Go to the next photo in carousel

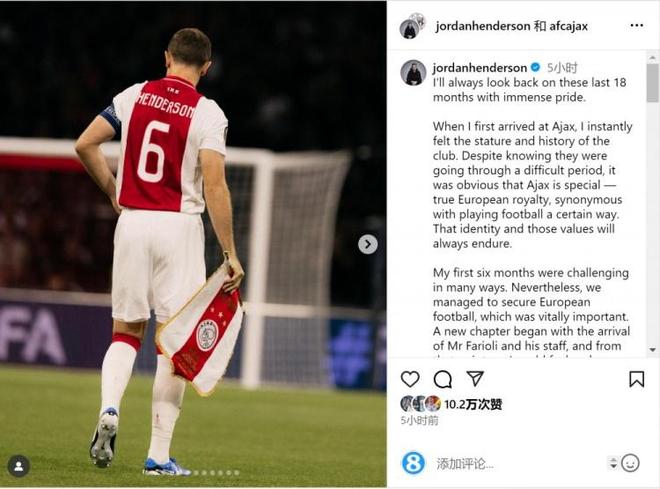(368, 244)
